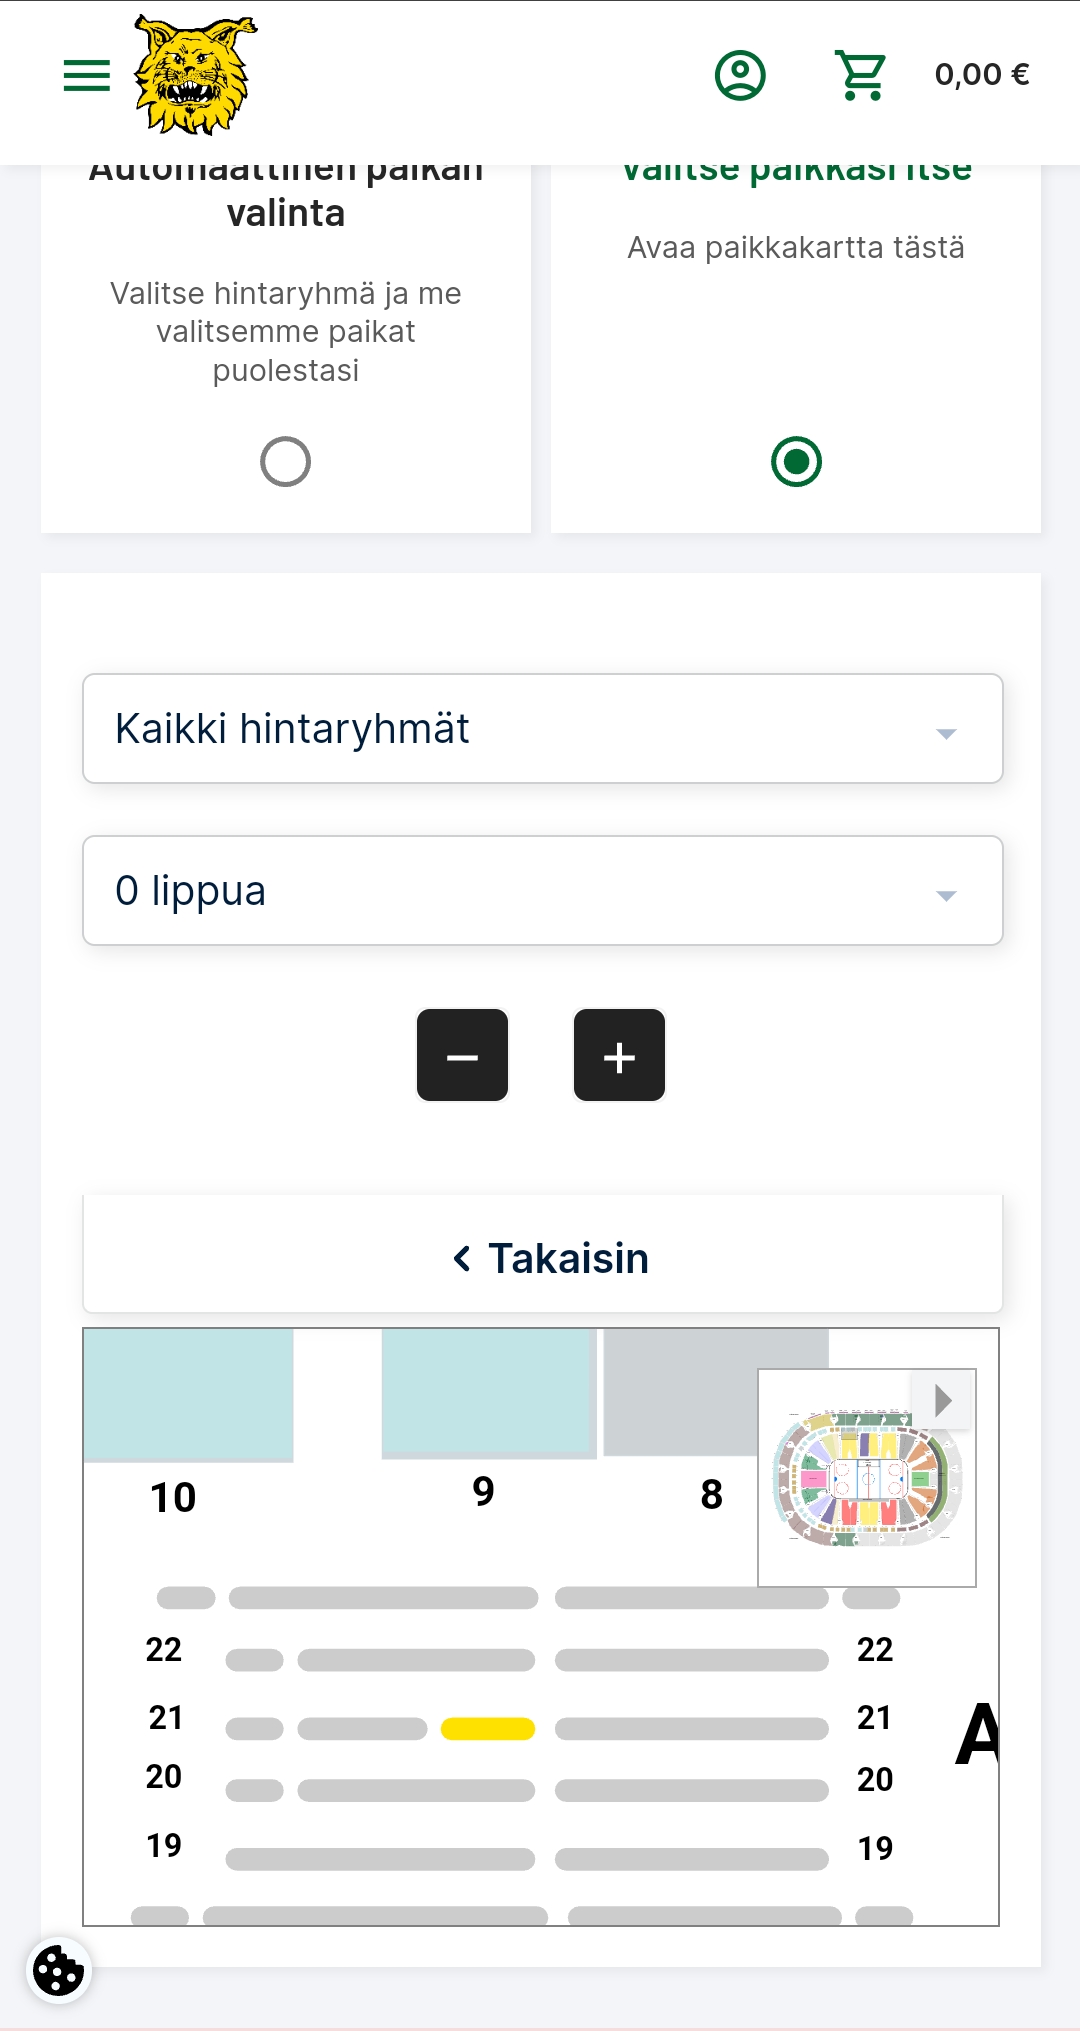Select the yellow highlighted seats in row 21

click(488, 1728)
